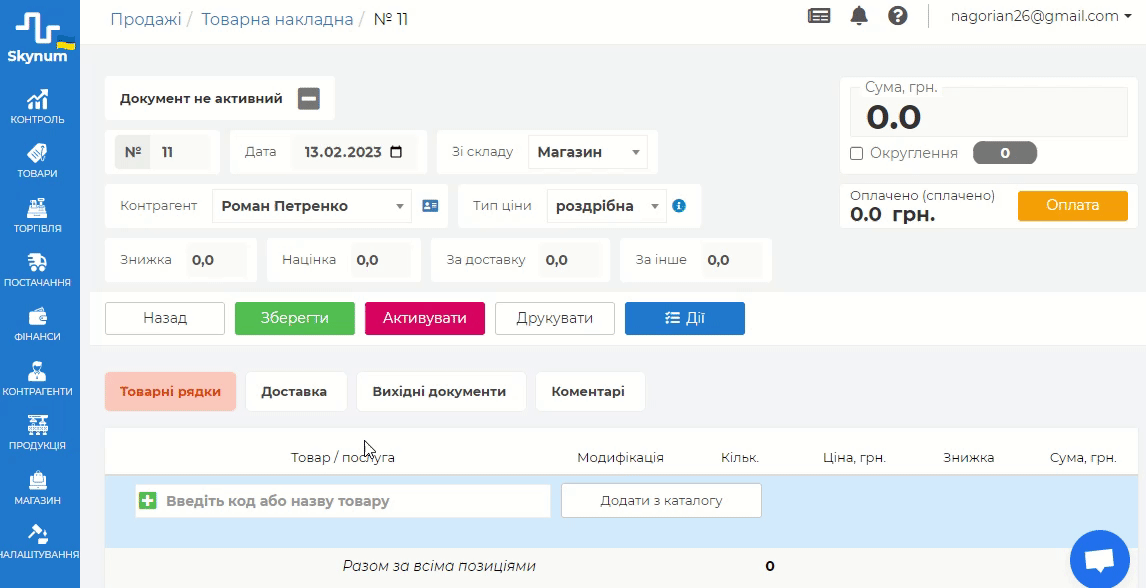Go to the Фінанси sidebar section
Viewport: 1146px width, 588px height.
(38, 323)
